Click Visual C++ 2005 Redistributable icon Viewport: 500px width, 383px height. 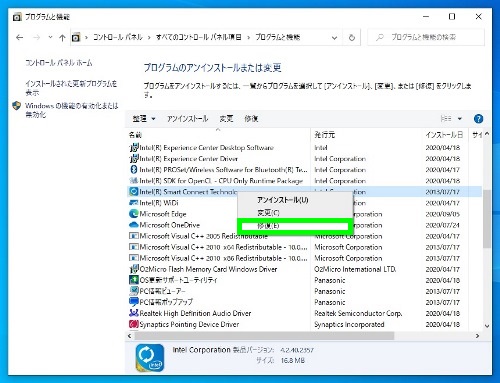pyautogui.click(x=134, y=236)
